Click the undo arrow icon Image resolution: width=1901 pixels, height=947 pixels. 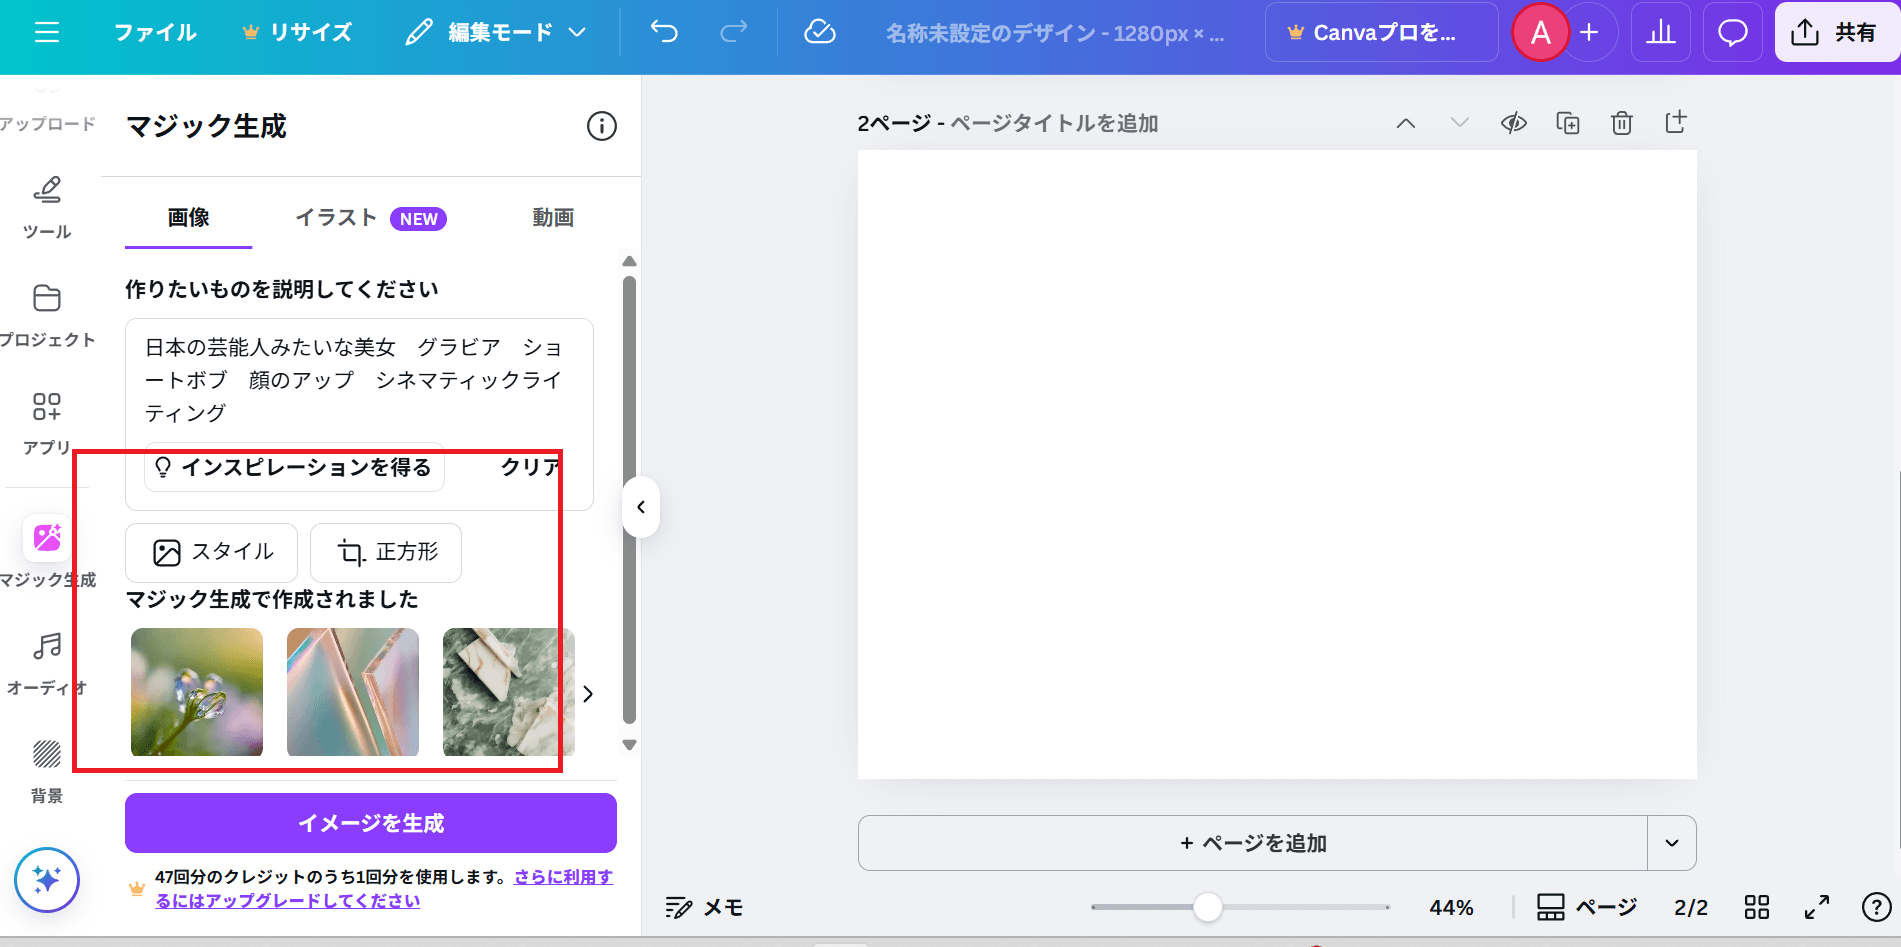(x=664, y=32)
